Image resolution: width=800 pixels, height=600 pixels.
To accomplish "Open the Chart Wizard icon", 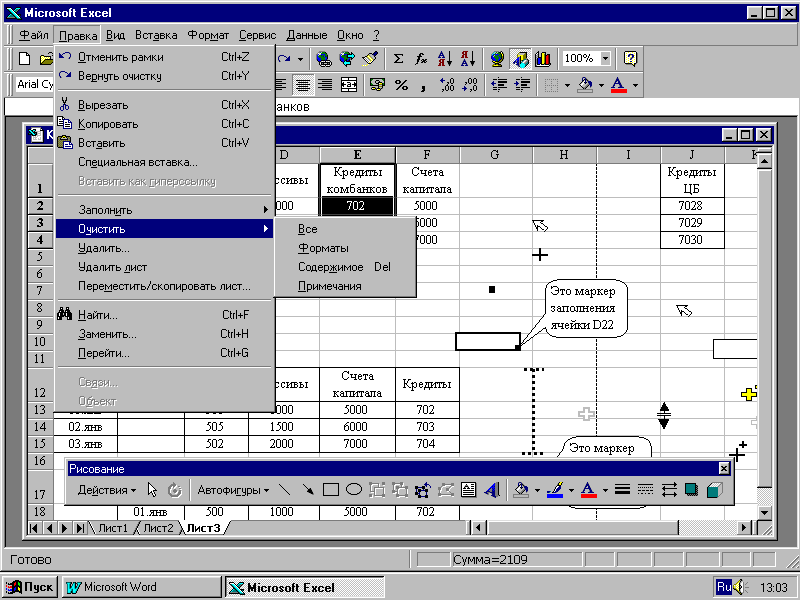I will click(543, 59).
